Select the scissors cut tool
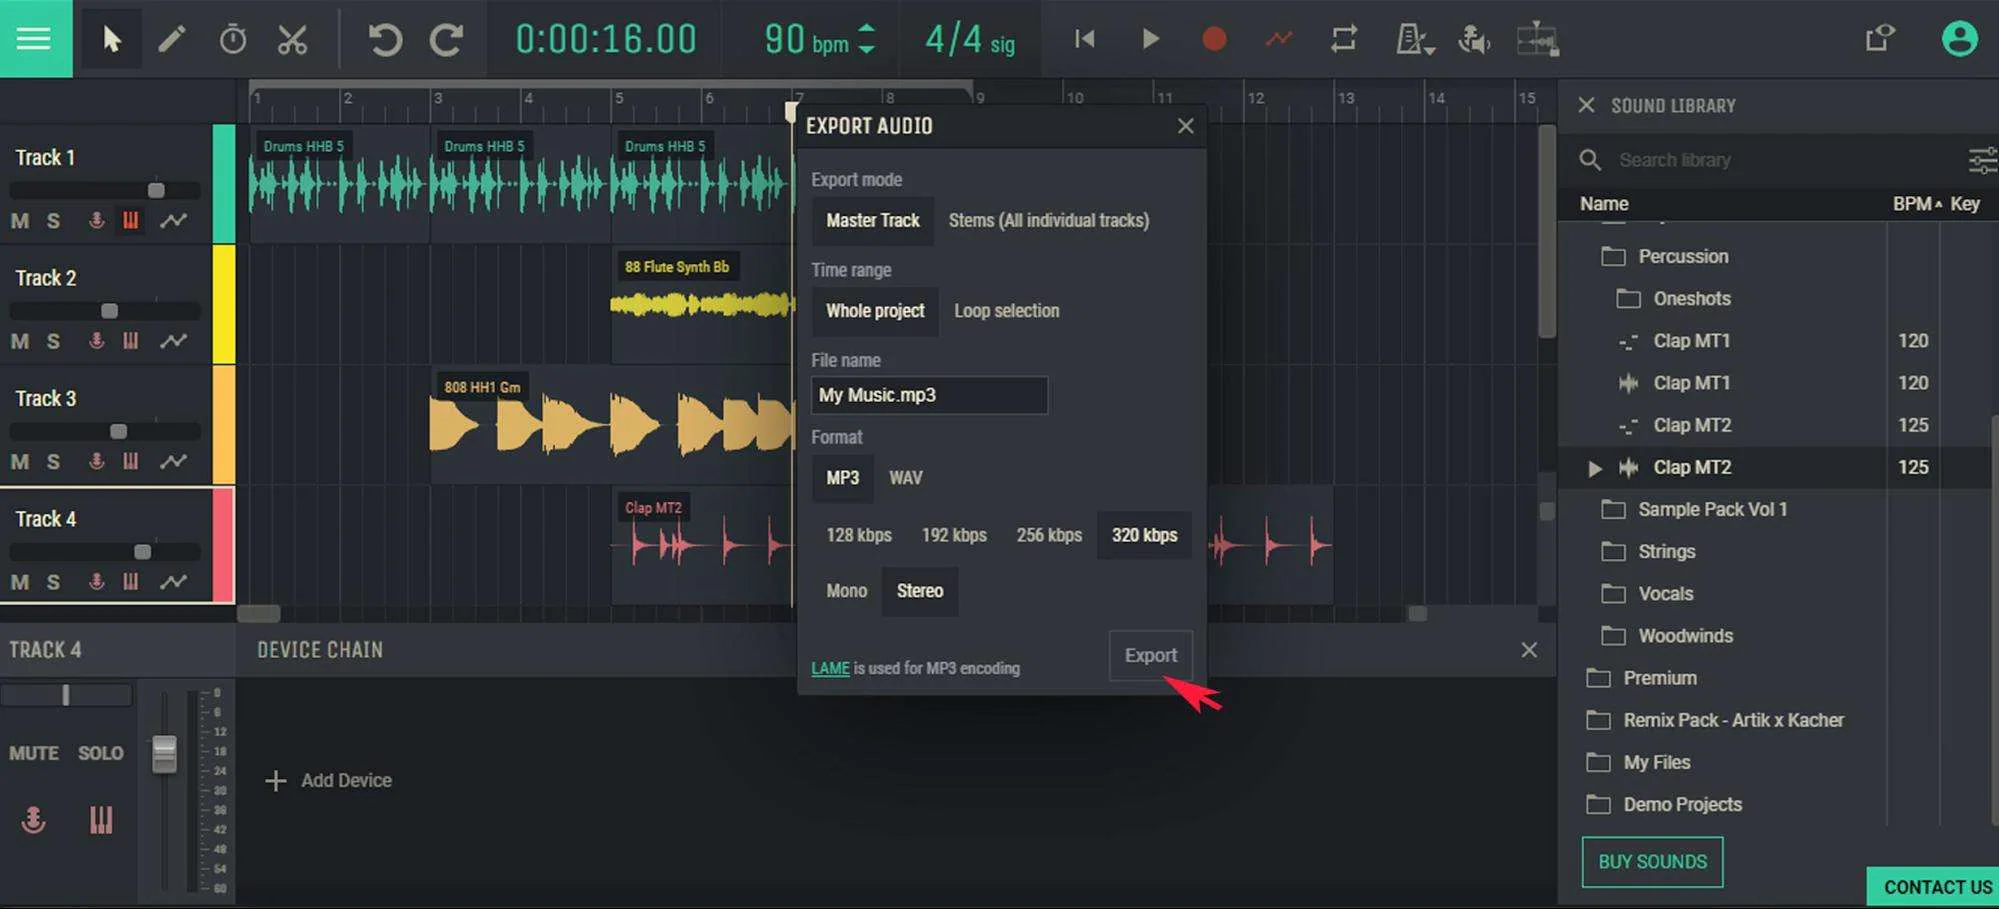Image resolution: width=1999 pixels, height=909 pixels. pyautogui.click(x=292, y=39)
